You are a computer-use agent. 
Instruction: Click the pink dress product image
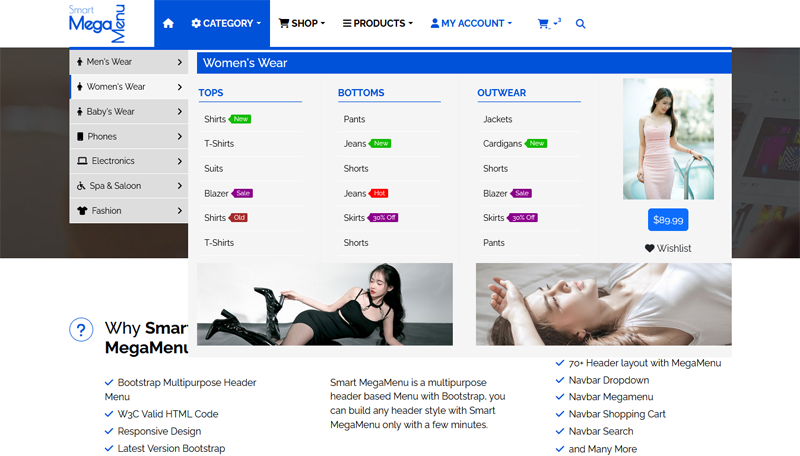coord(668,139)
